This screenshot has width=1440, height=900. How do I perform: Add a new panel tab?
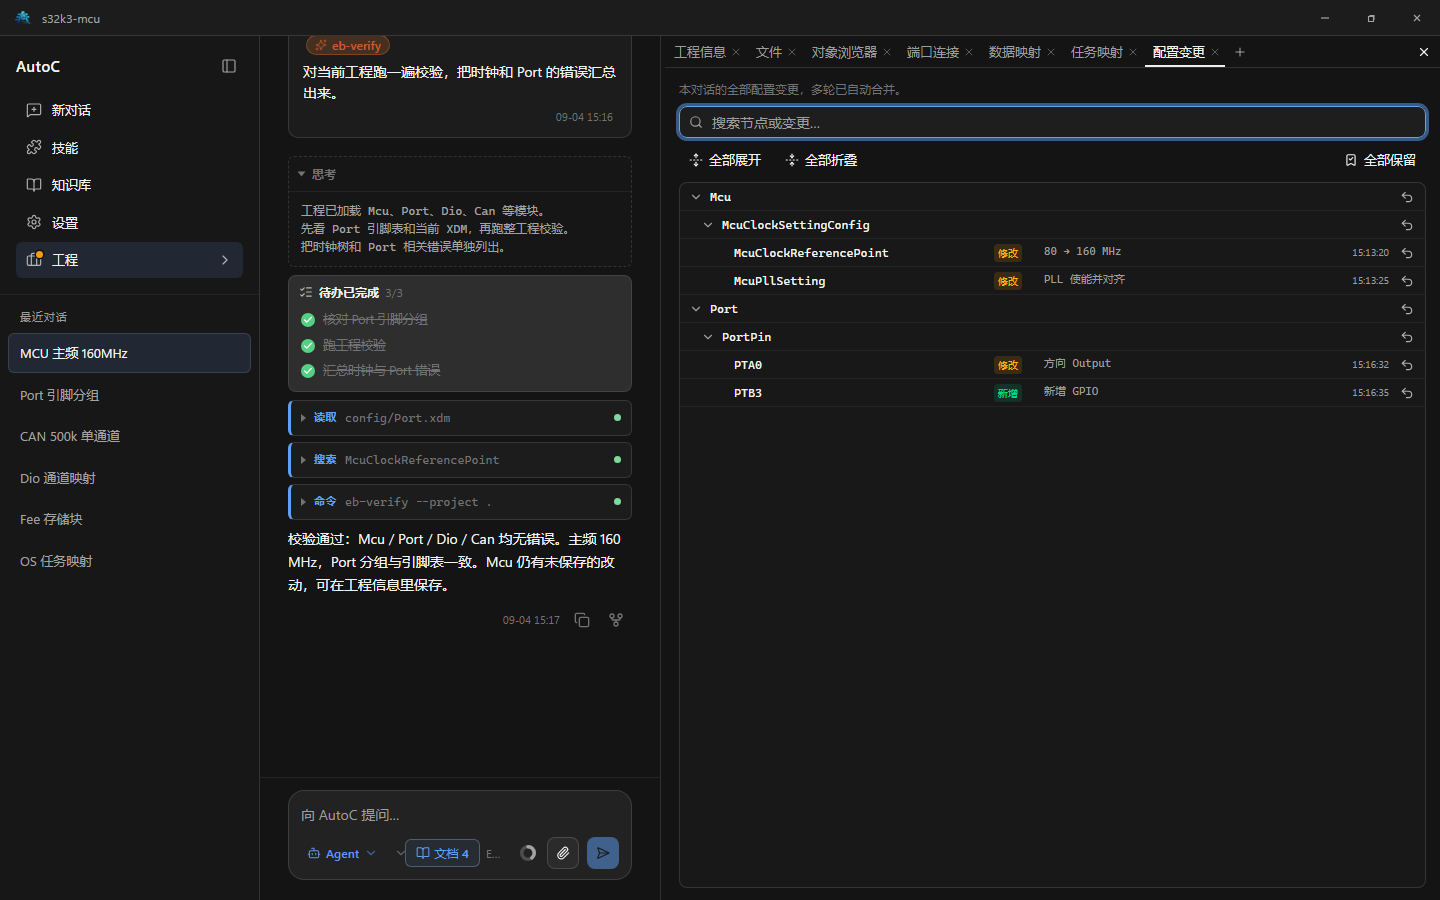[1240, 52]
